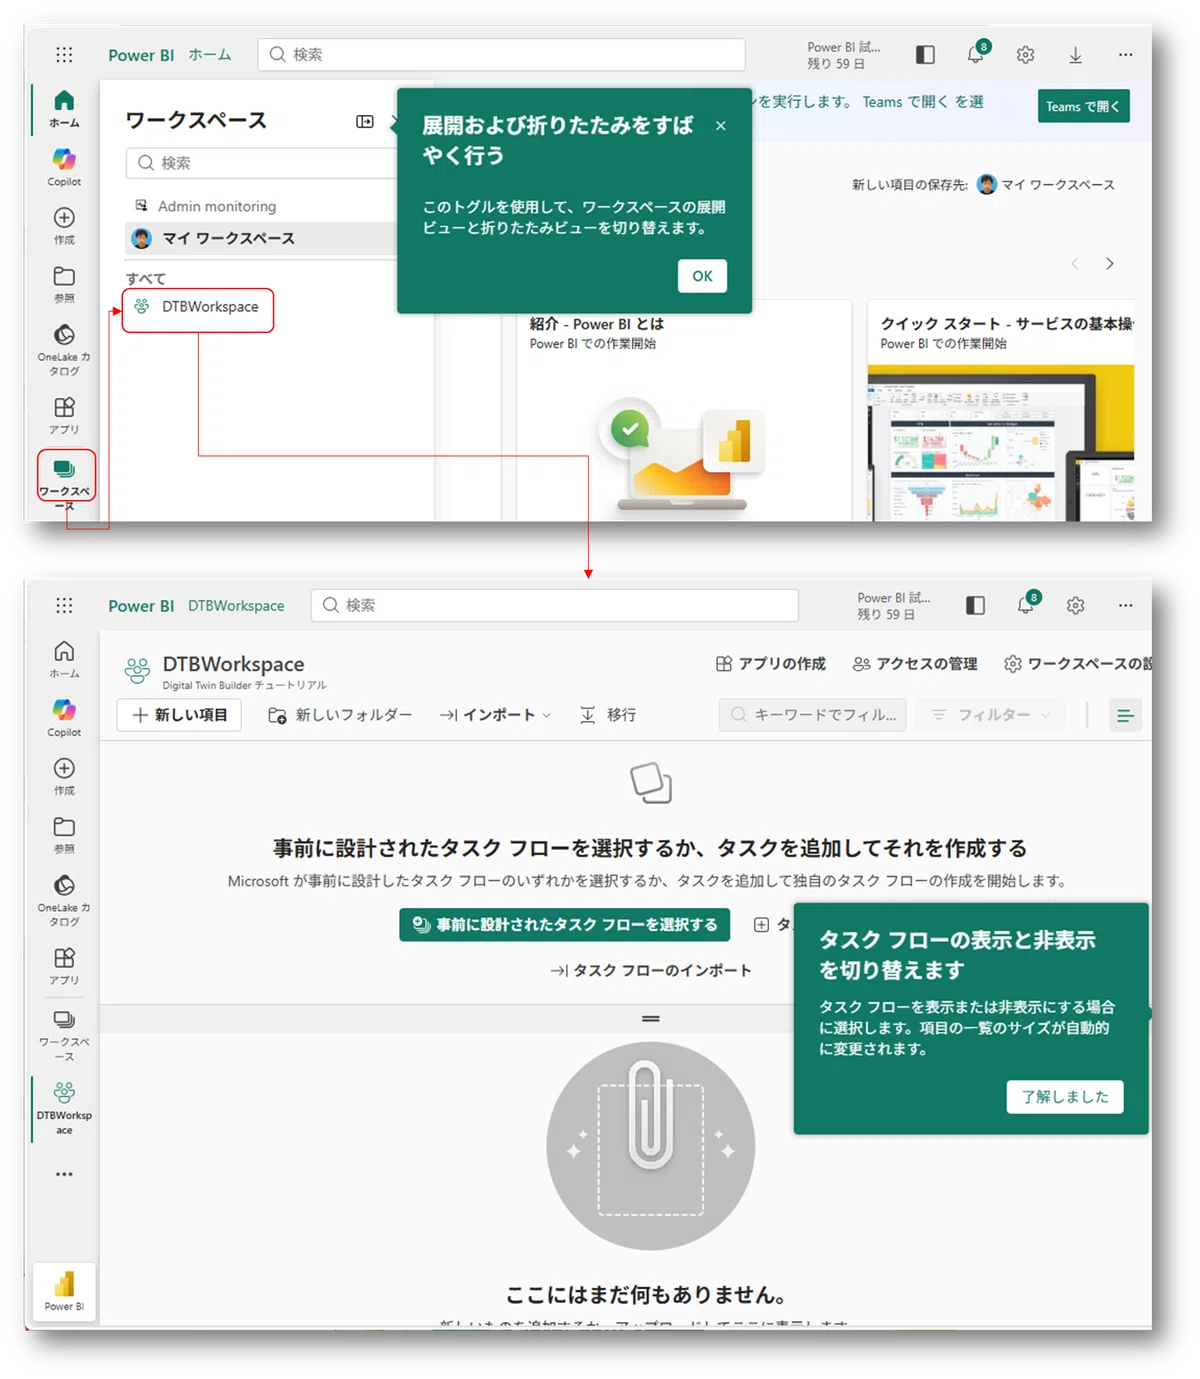Open アクセスの管理
Image resolution: width=1200 pixels, height=1379 pixels.
pyautogui.click(x=915, y=664)
